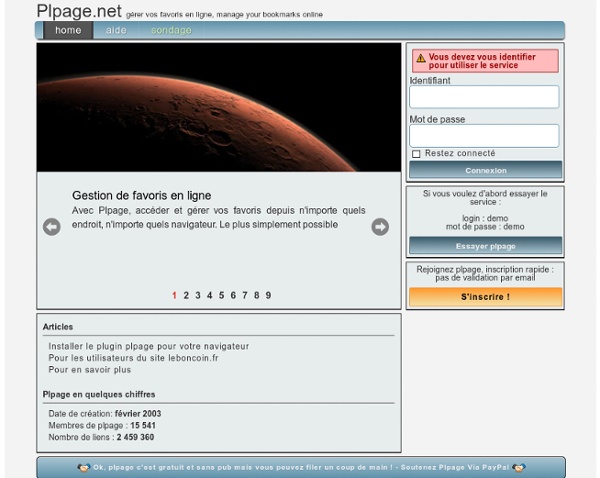Click the Soutenez Plpage Via PayPal banner

pyautogui.click(x=301, y=468)
